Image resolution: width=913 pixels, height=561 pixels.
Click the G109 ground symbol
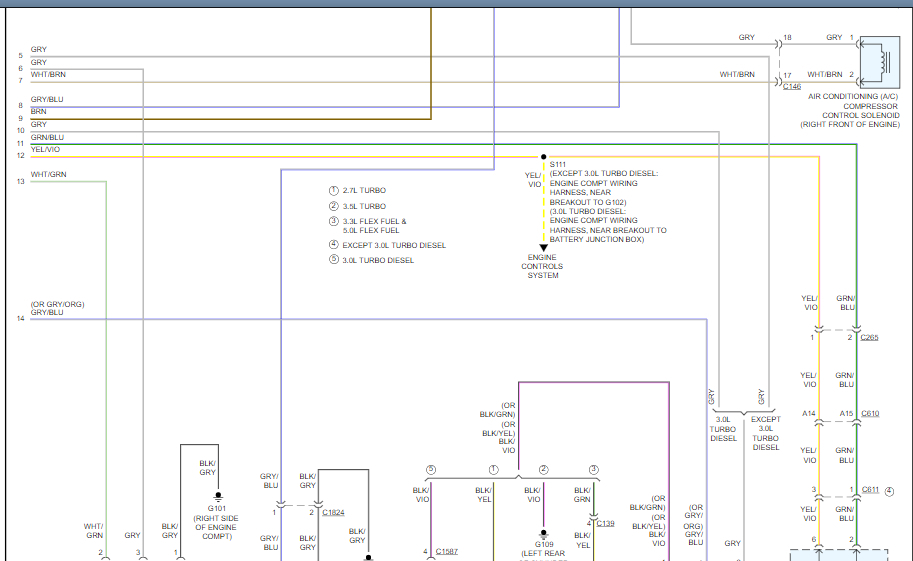[x=543, y=534]
